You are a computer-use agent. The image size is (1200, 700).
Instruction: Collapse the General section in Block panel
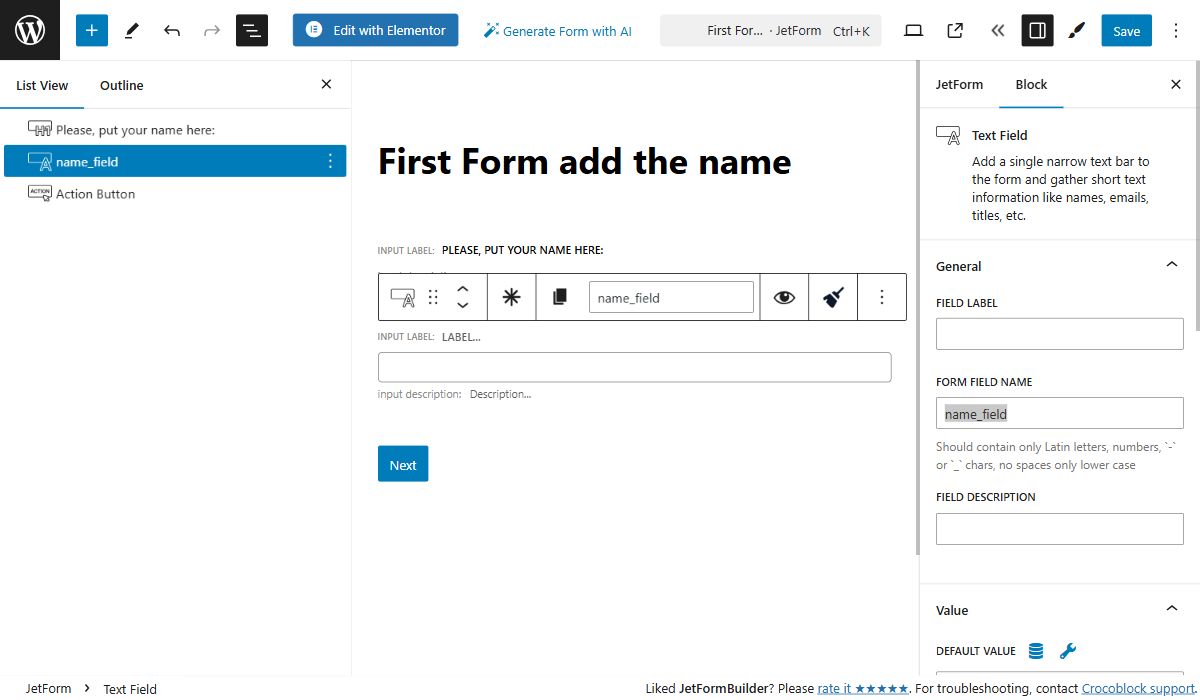click(1171, 264)
